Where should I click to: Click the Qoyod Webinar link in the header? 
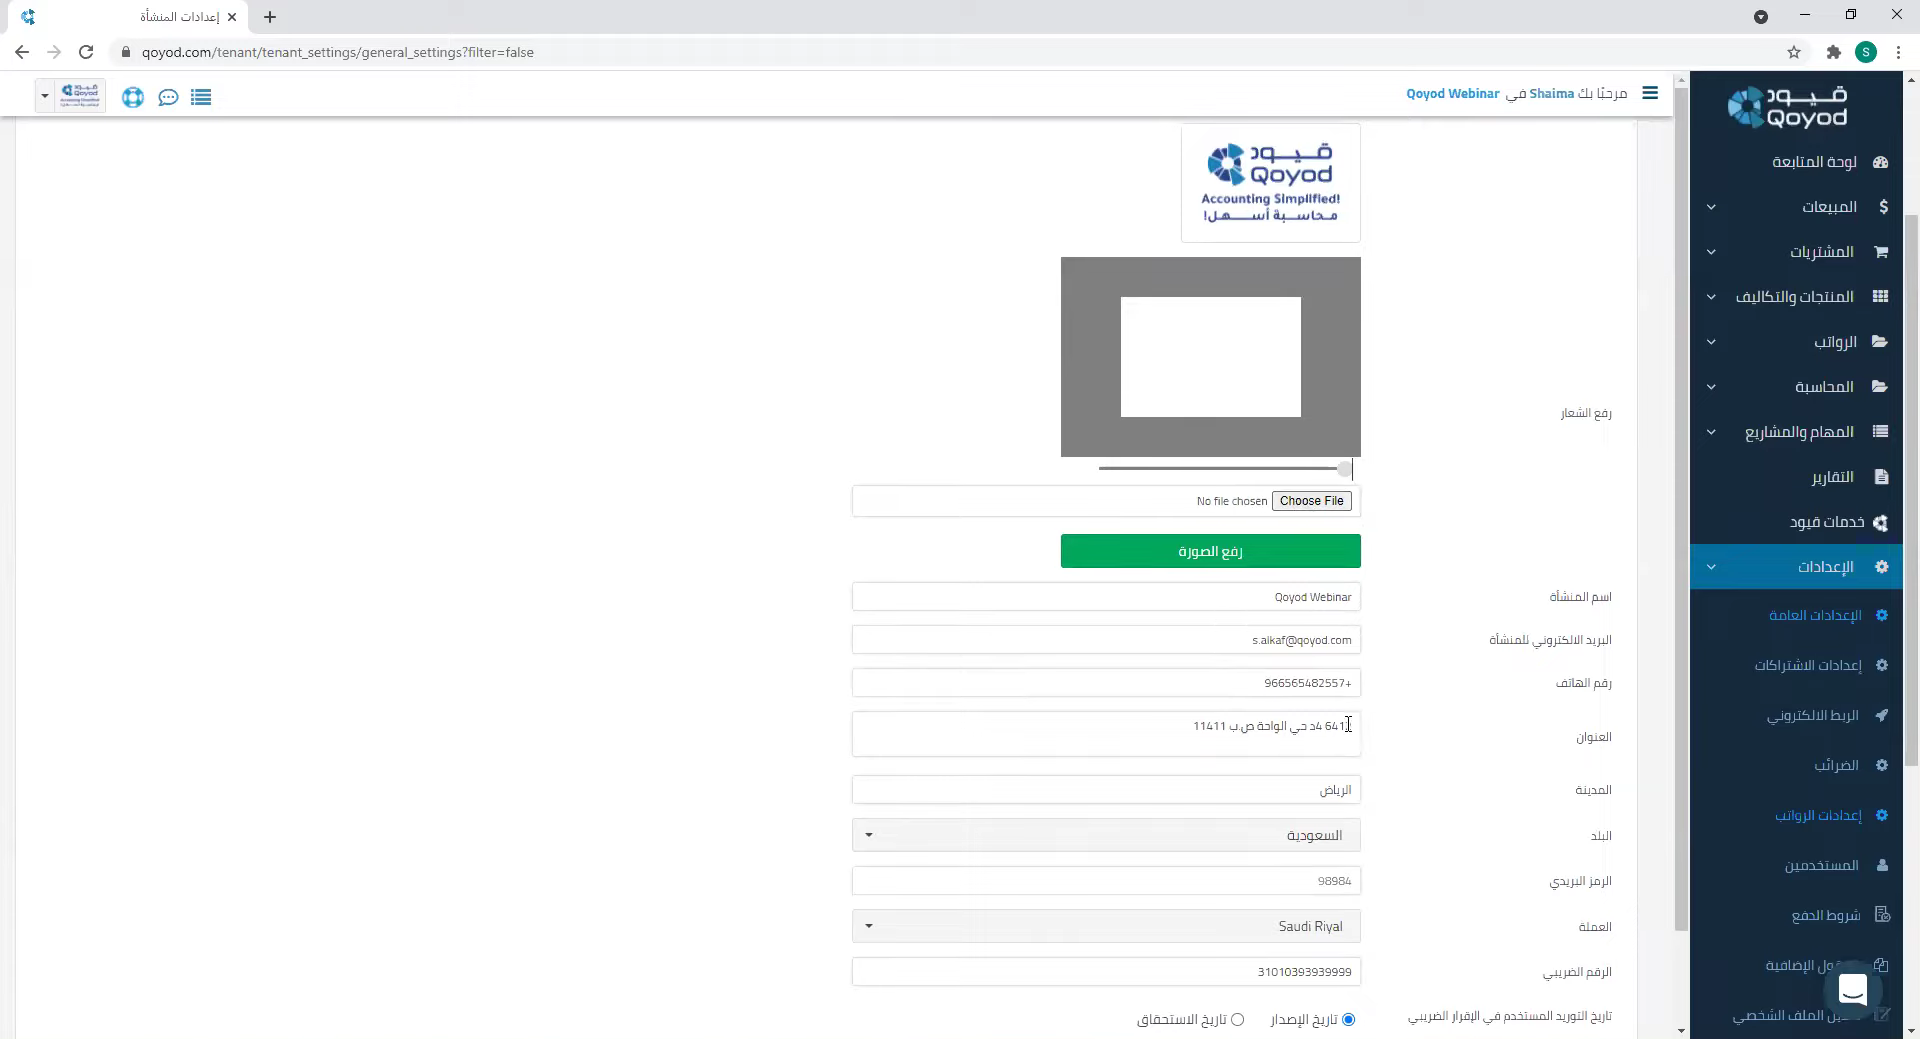tap(1451, 93)
